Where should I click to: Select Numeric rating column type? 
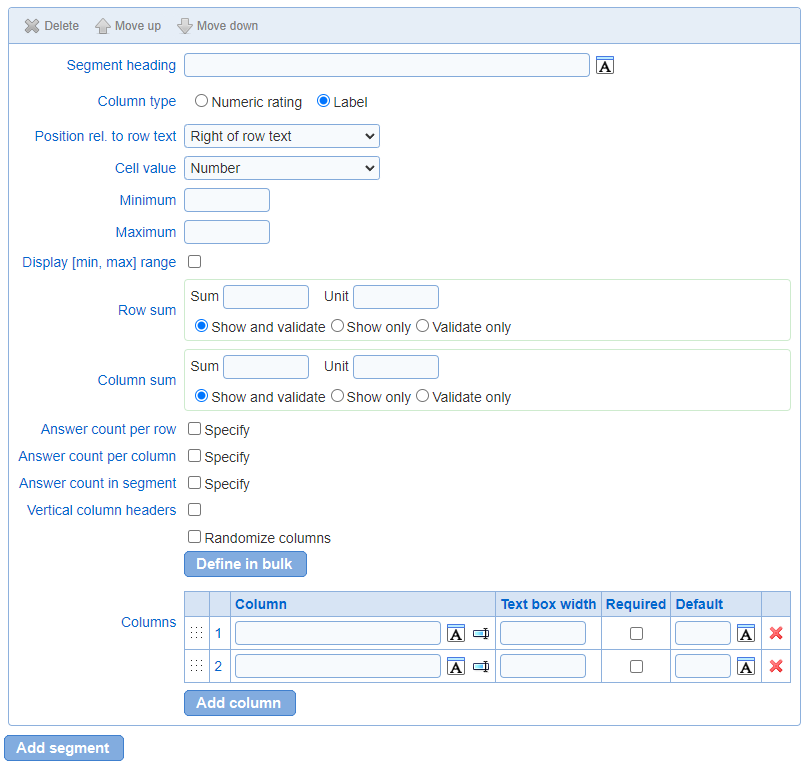tap(201, 101)
